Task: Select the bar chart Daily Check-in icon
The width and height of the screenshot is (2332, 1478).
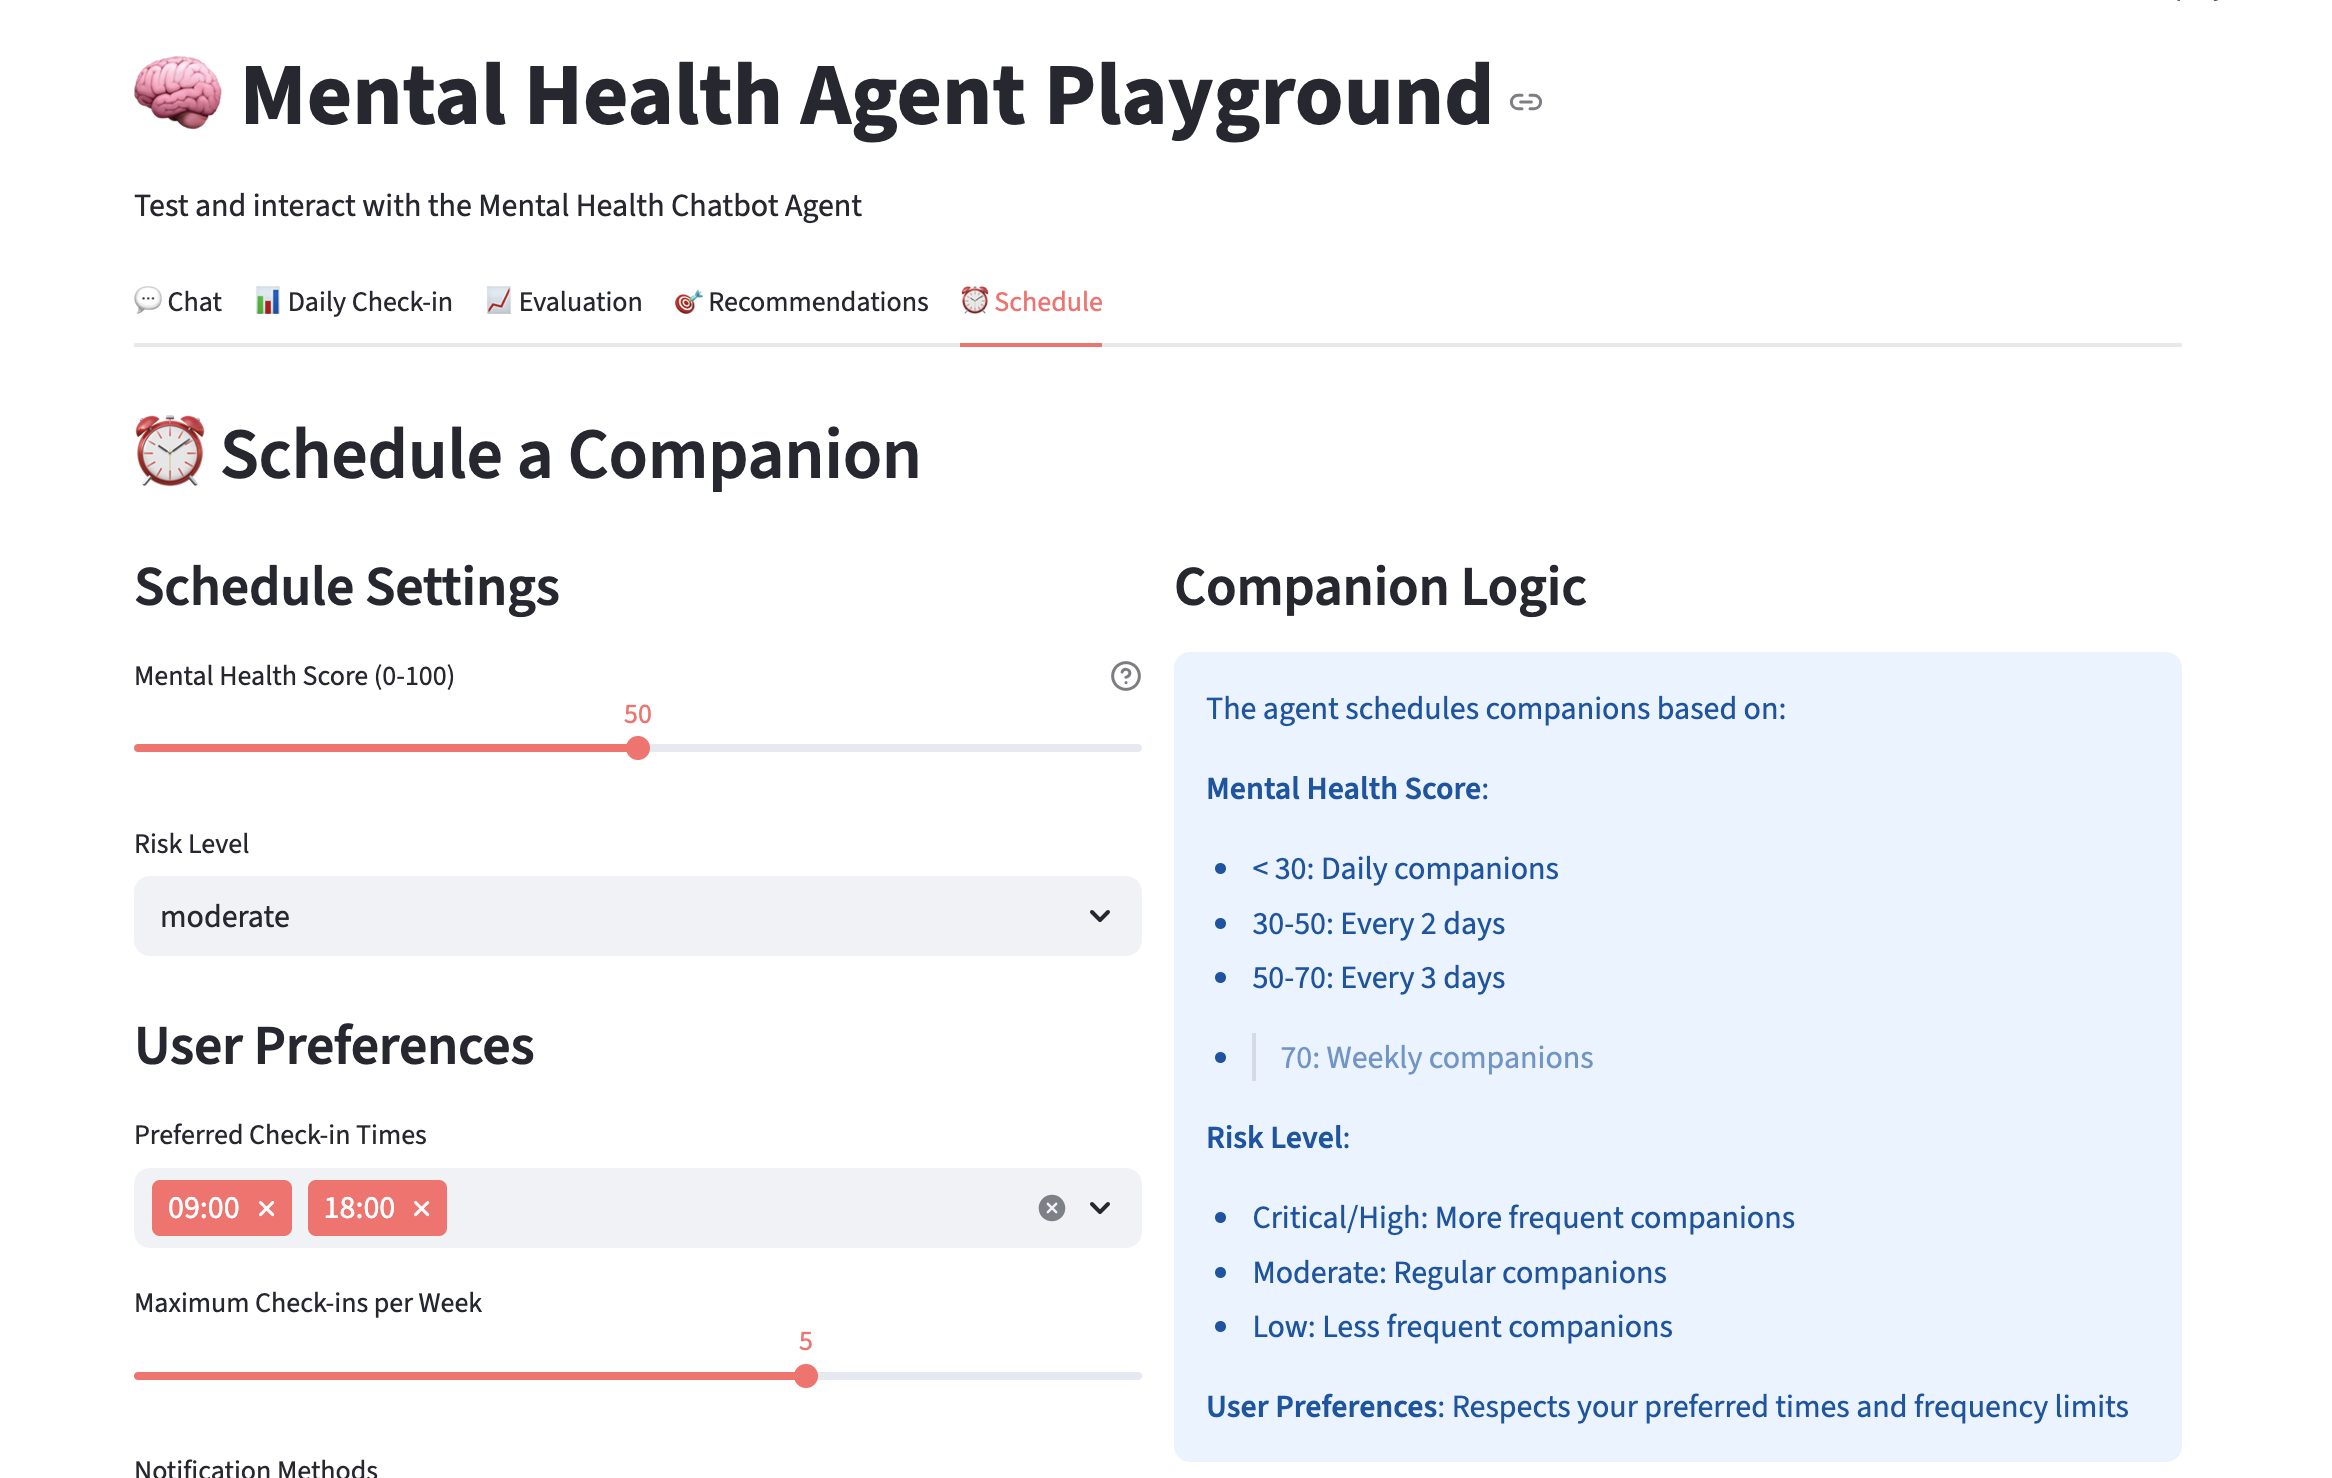Action: [267, 300]
